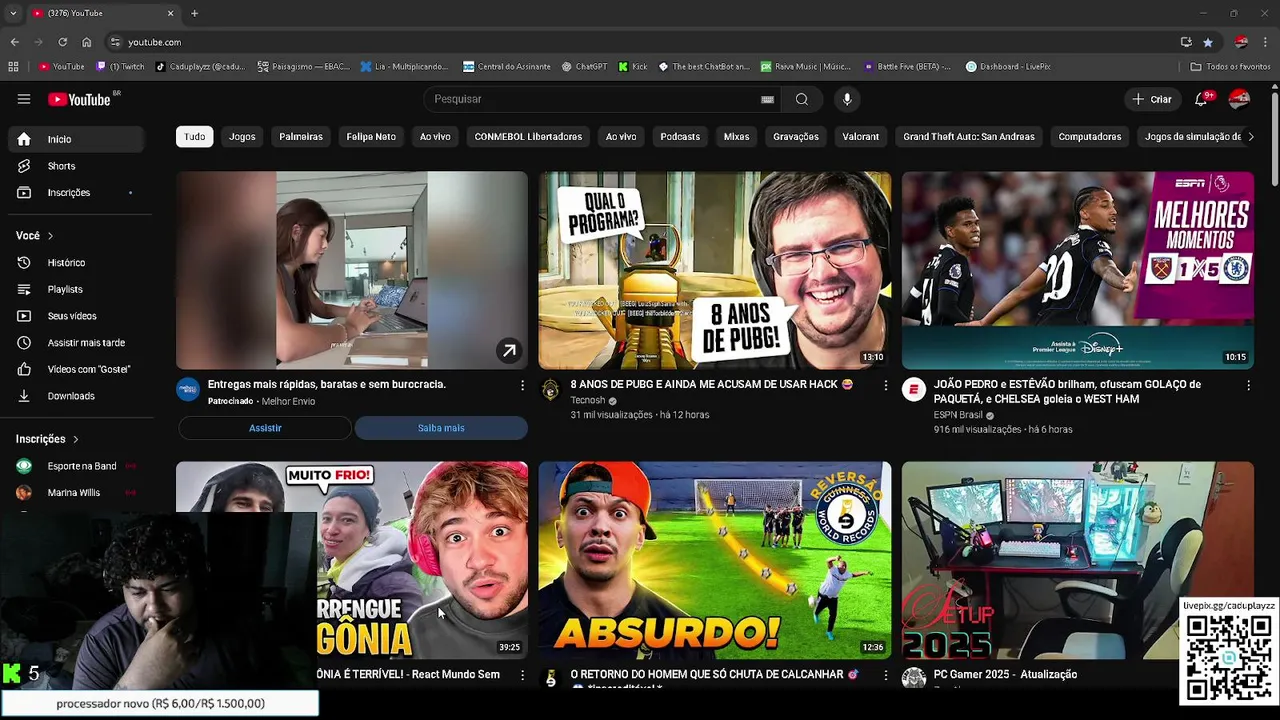Select the Podcasts filter chip

(x=680, y=137)
